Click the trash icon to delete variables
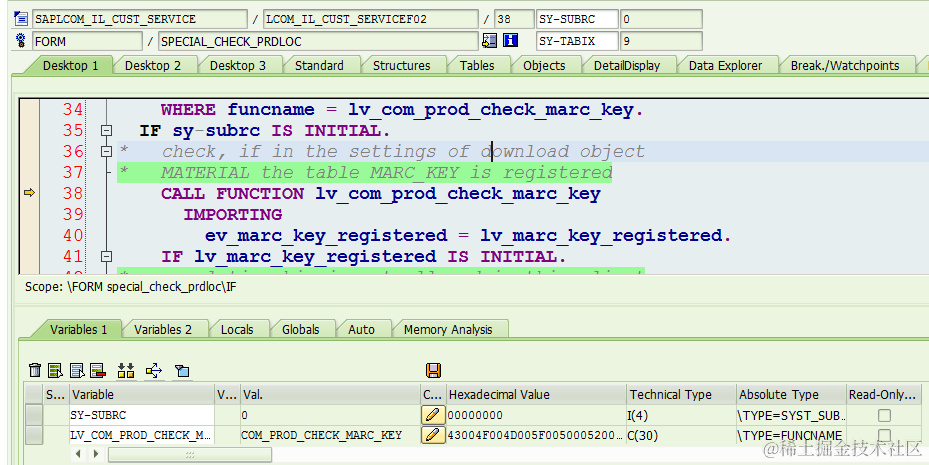 point(35,371)
